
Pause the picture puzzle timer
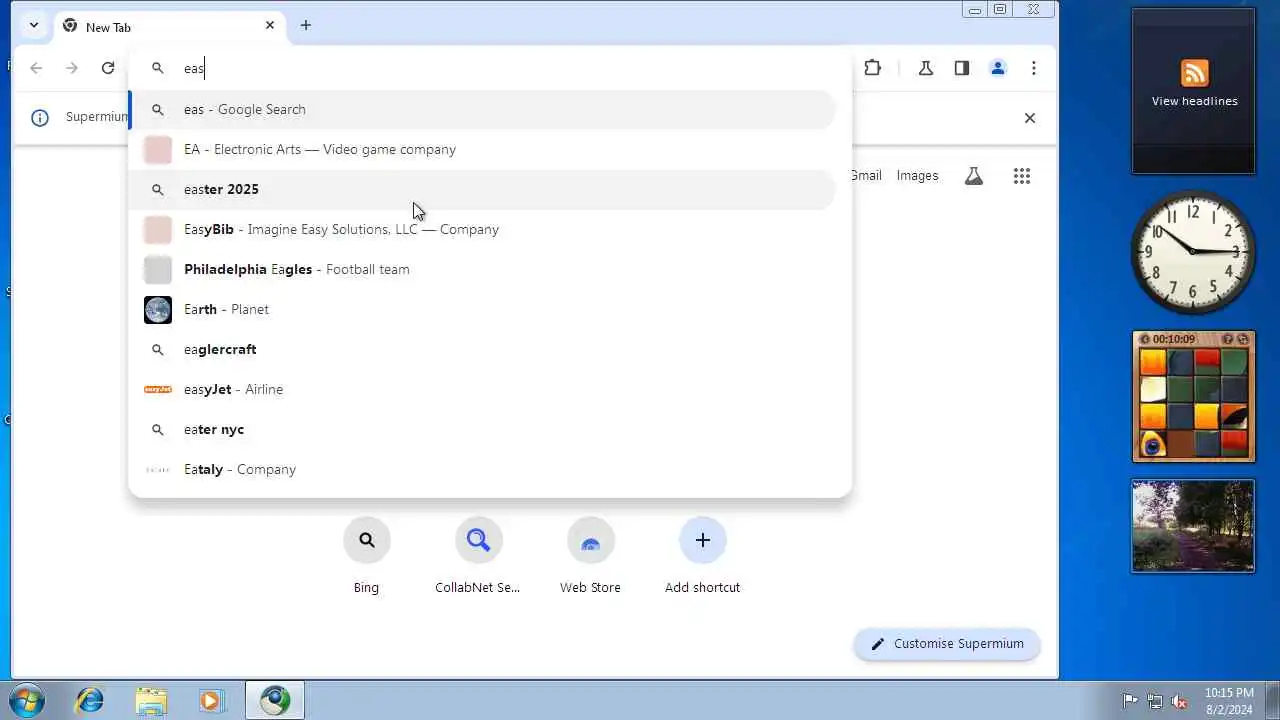[1146, 339]
